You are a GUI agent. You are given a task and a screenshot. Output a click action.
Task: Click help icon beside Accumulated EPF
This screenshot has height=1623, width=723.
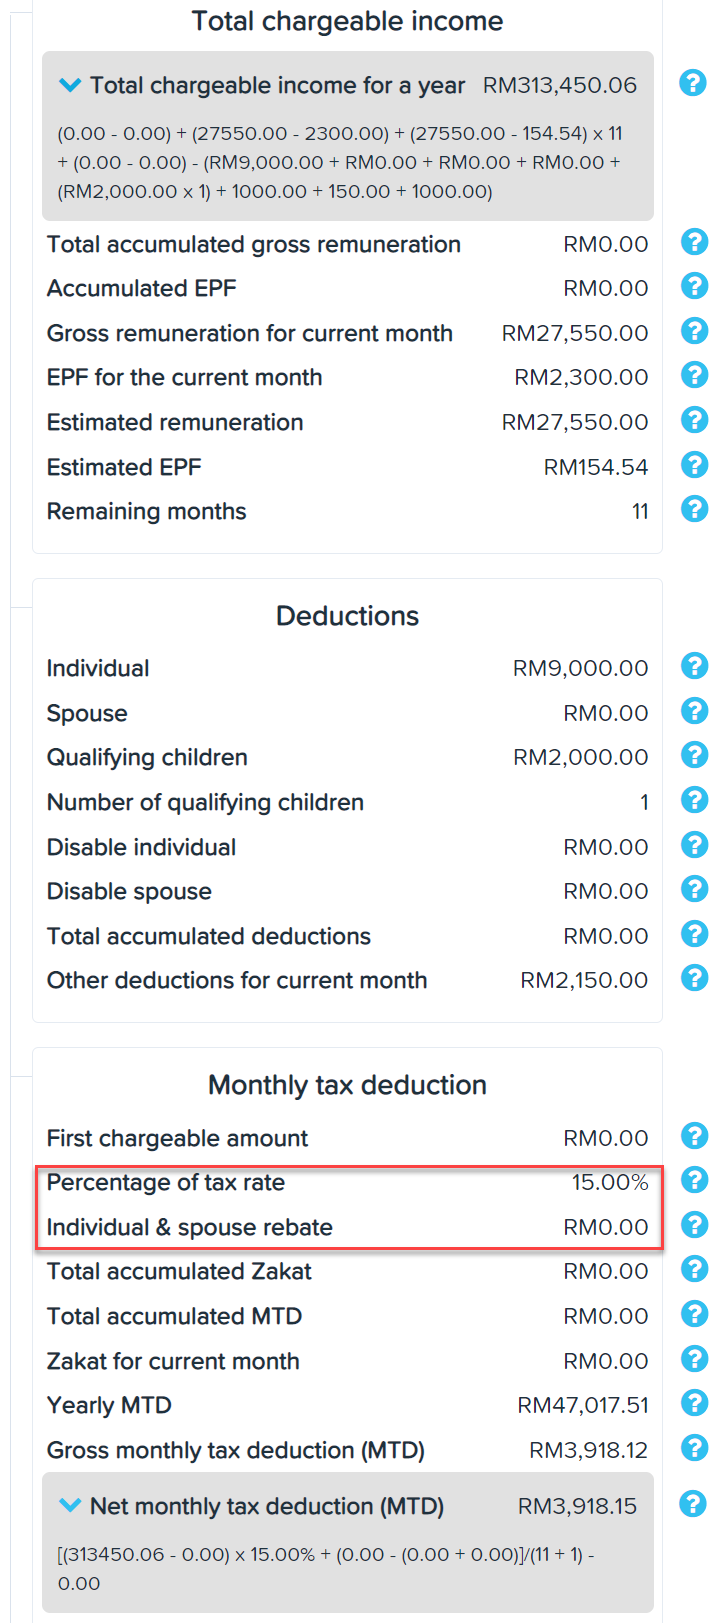point(694,286)
